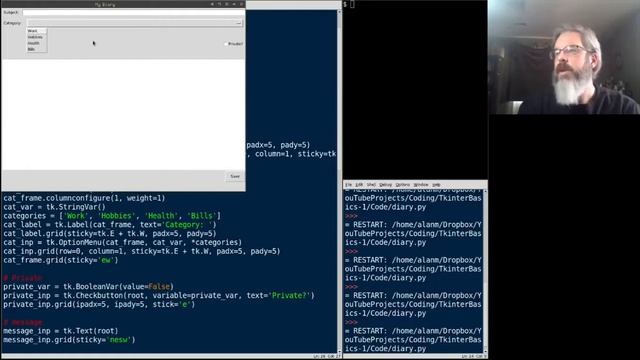Image resolution: width=640 pixels, height=360 pixels.
Task: Click the 'private_var = tk.BooleanVar' code line
Action: 89,287
